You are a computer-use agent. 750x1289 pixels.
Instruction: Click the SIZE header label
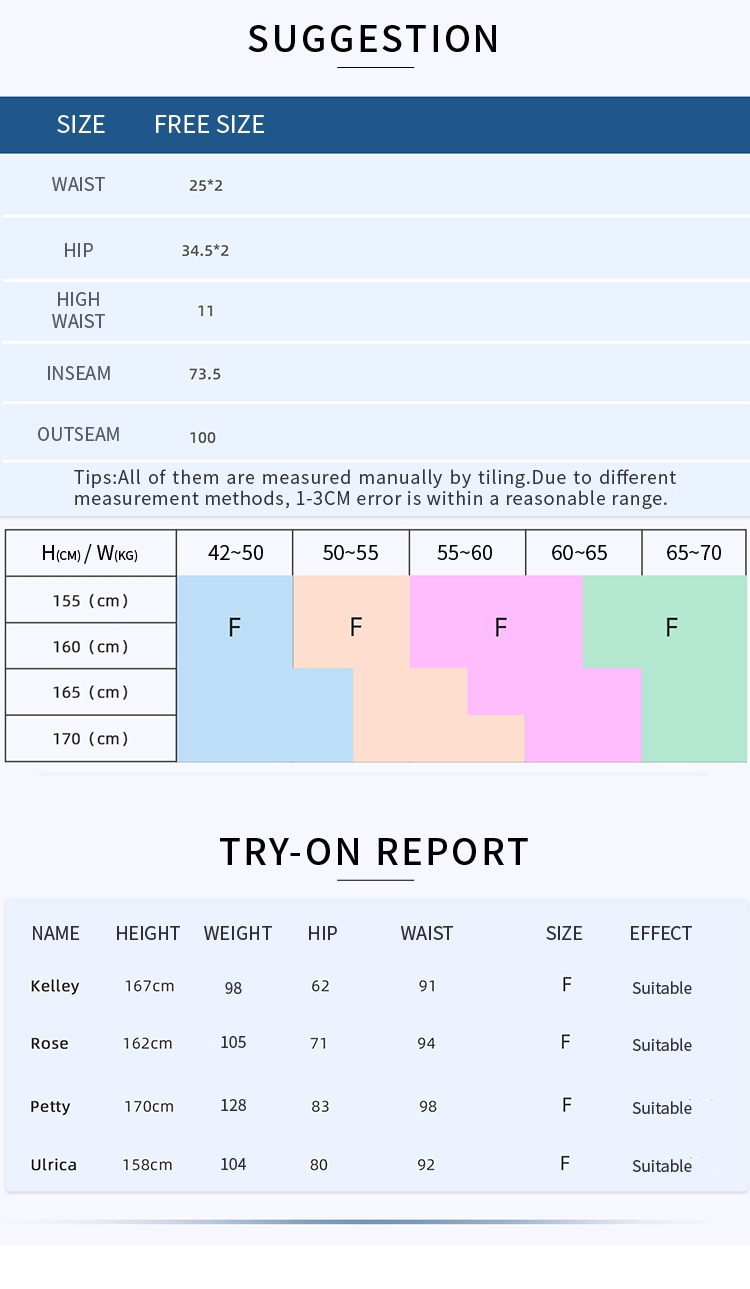[x=81, y=124]
